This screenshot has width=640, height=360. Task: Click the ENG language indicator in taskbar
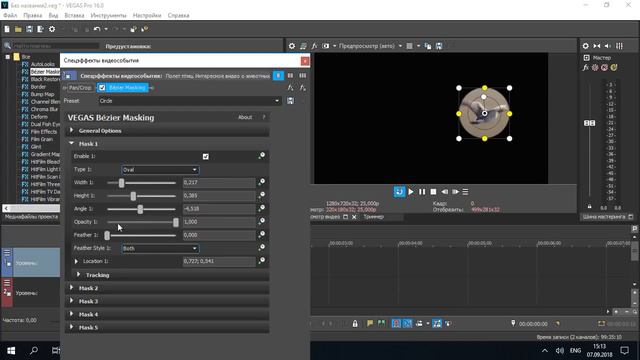coord(576,351)
